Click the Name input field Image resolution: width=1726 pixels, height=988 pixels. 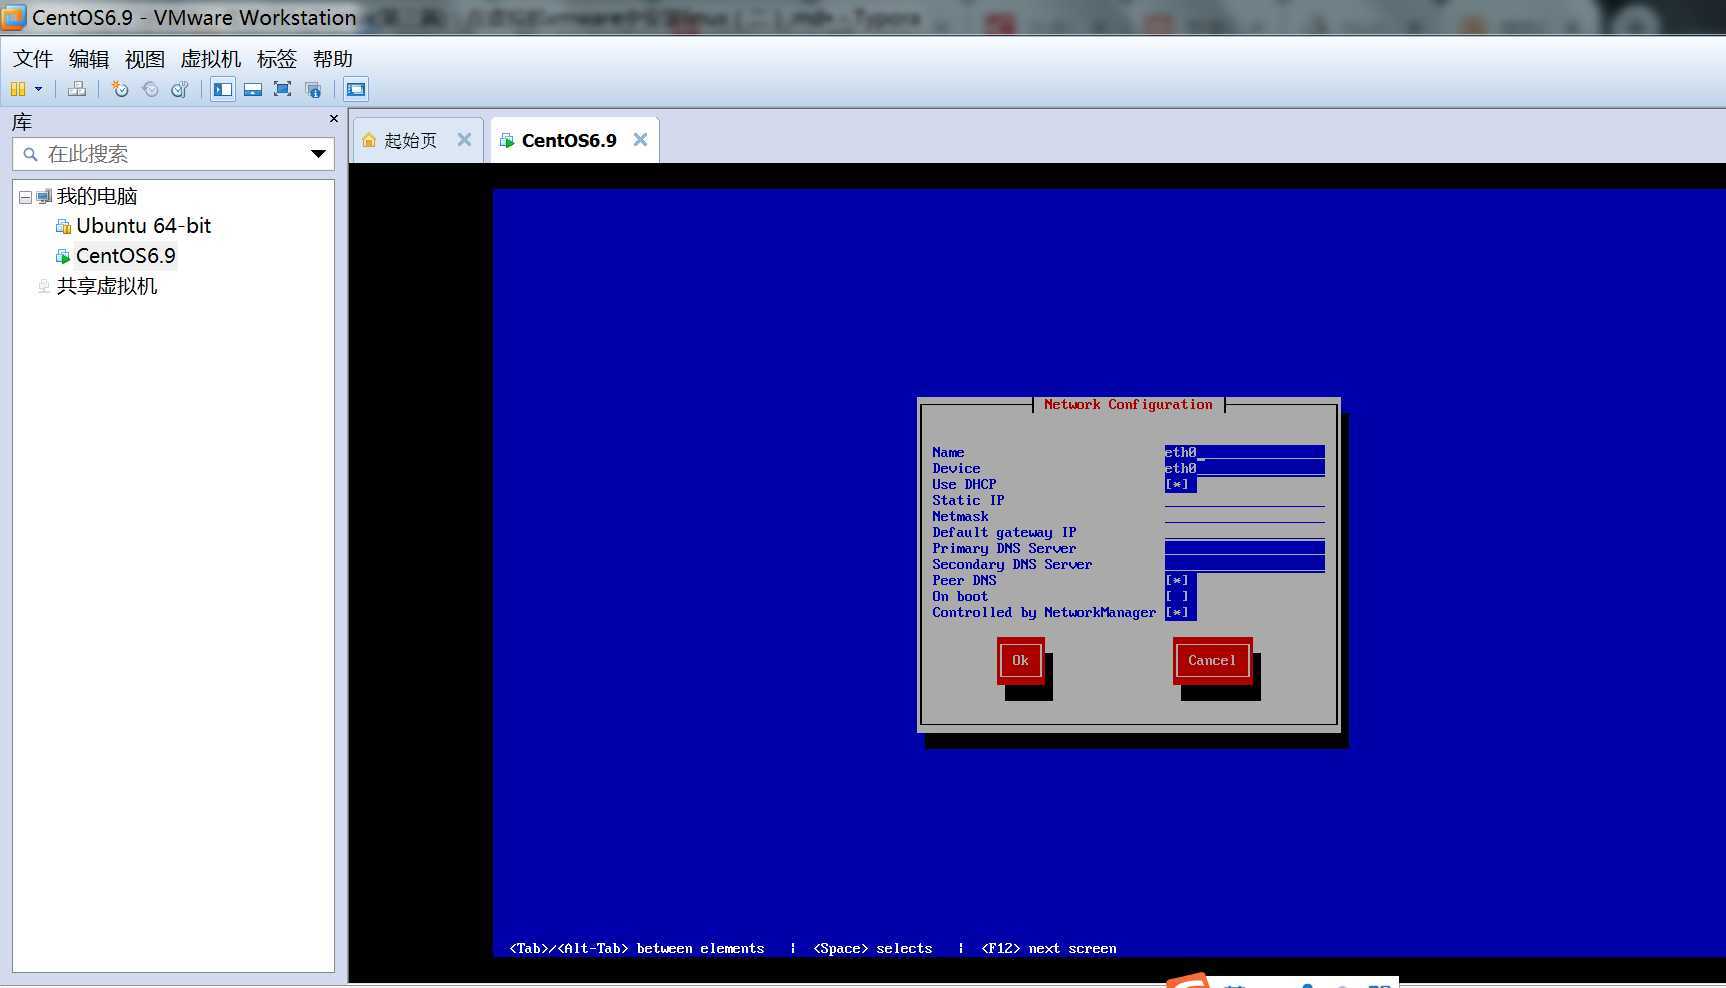tap(1244, 452)
